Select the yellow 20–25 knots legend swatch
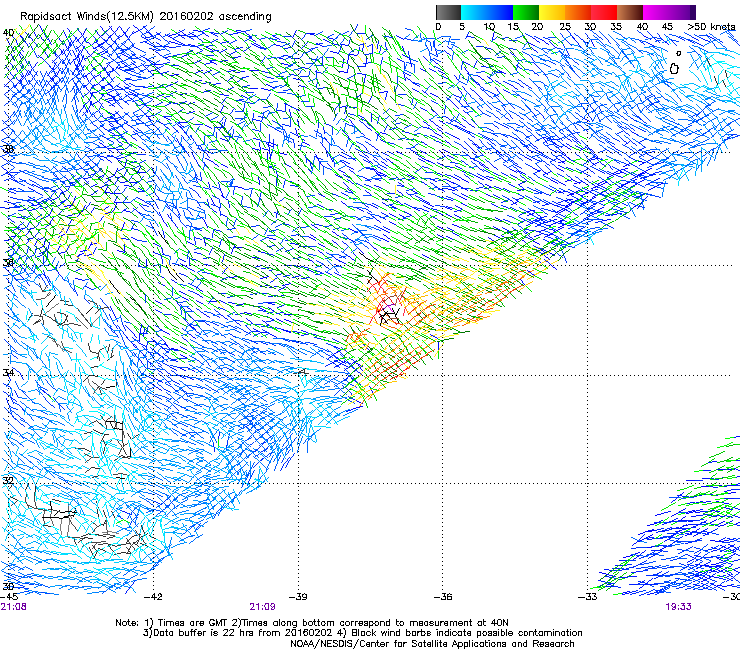740x650 pixels. pos(552,12)
